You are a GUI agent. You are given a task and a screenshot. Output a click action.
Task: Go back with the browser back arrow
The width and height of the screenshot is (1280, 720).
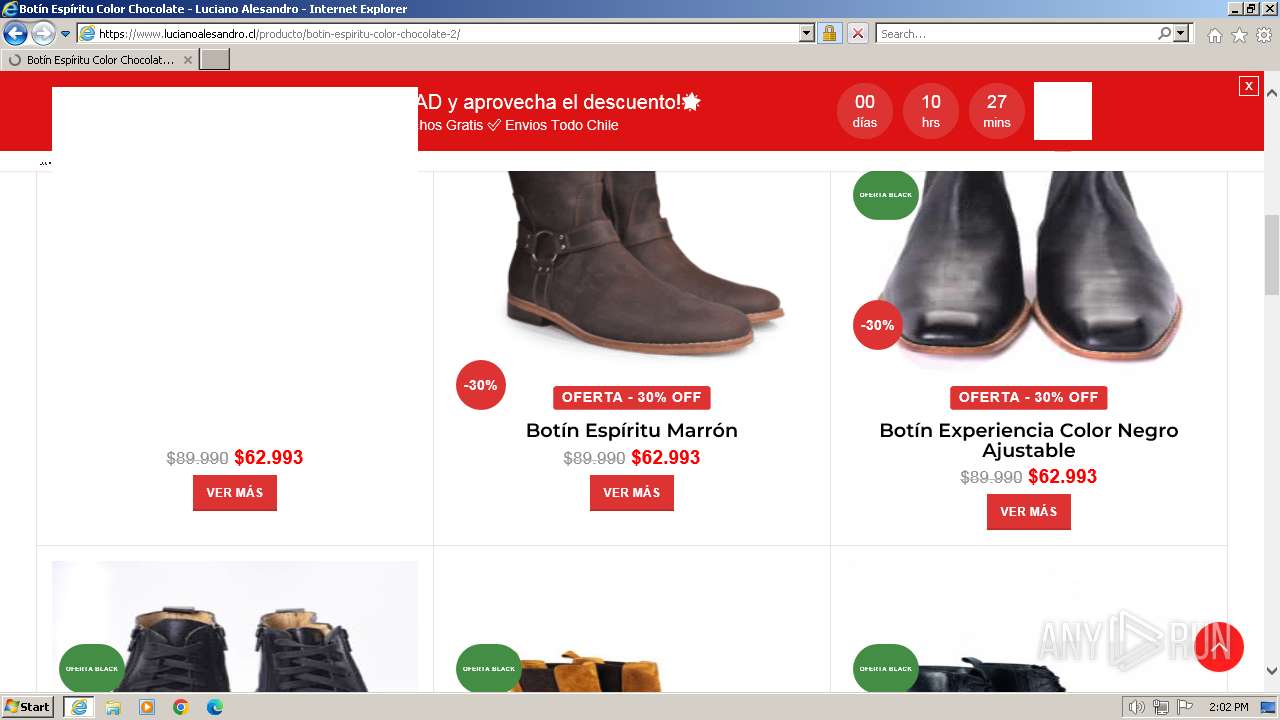15,33
